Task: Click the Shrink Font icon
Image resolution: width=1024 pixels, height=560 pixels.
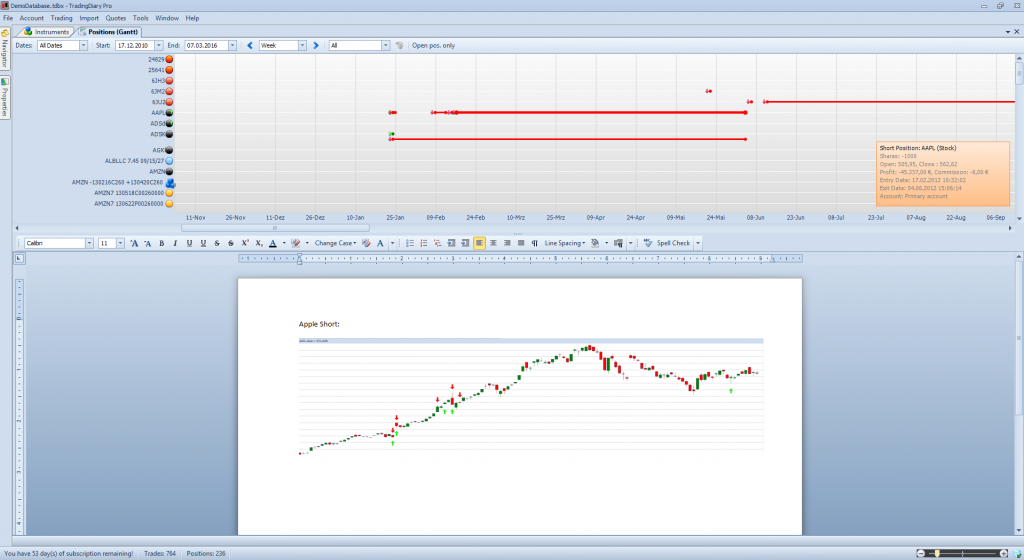Action: (x=148, y=243)
